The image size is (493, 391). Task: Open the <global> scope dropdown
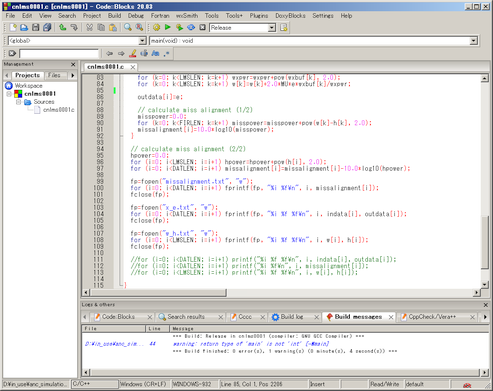pos(142,41)
